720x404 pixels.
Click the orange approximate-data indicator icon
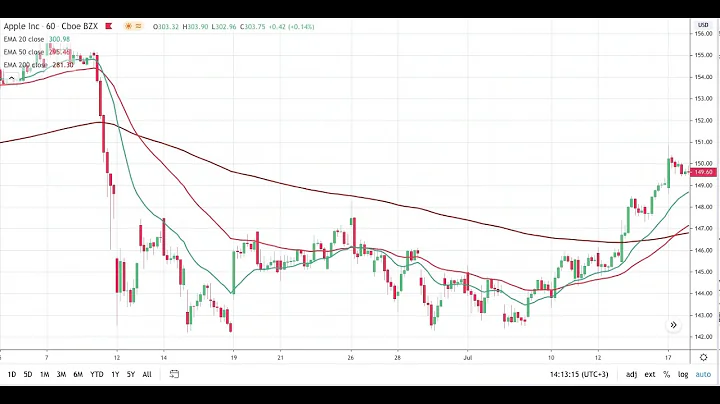coord(138,26)
